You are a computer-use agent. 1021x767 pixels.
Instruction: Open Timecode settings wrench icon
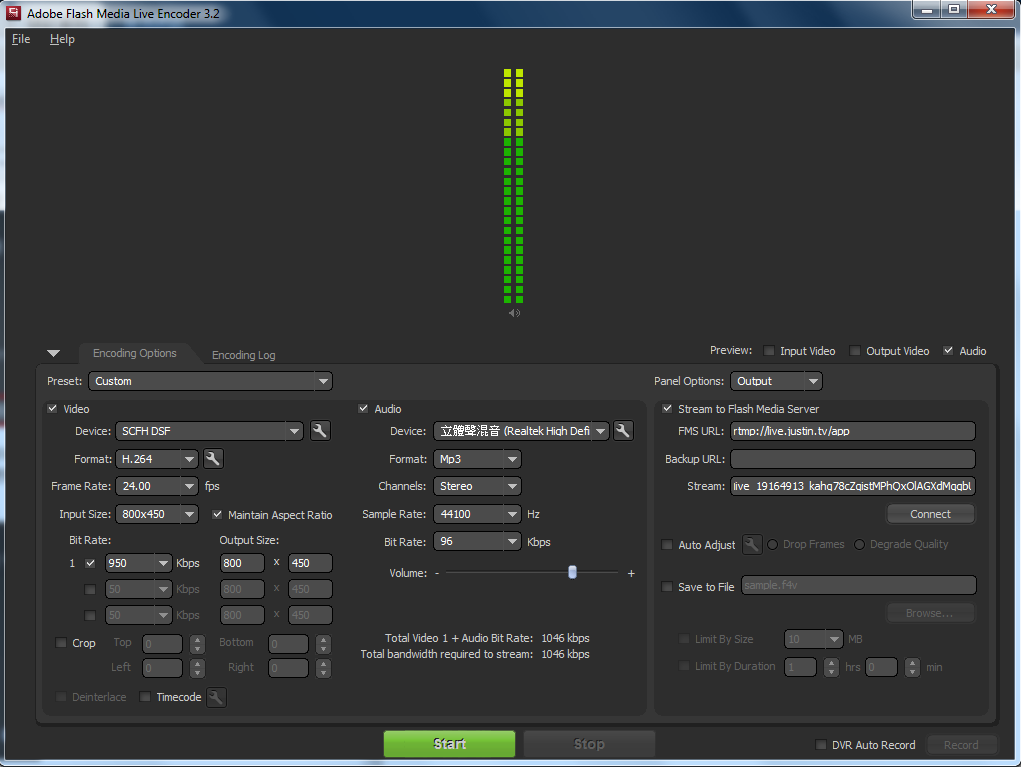[216, 697]
